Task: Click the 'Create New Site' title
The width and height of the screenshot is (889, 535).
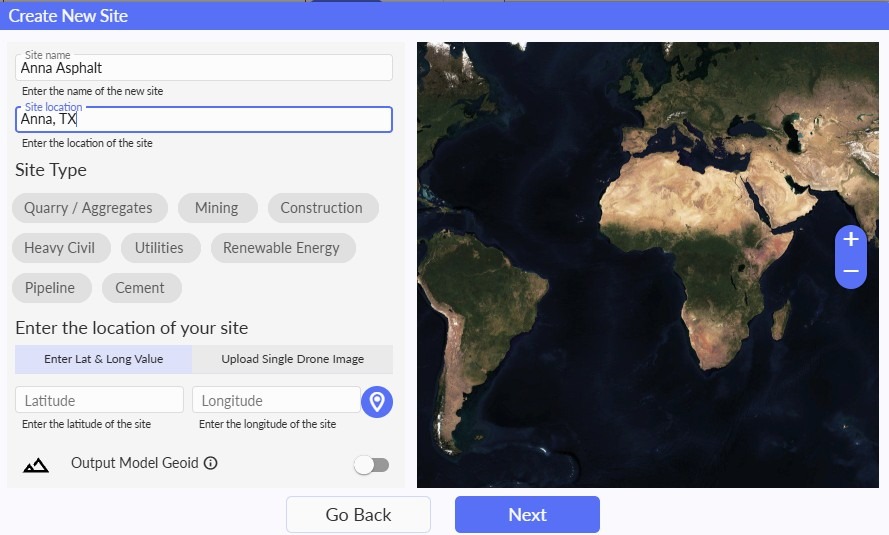Action: point(68,16)
